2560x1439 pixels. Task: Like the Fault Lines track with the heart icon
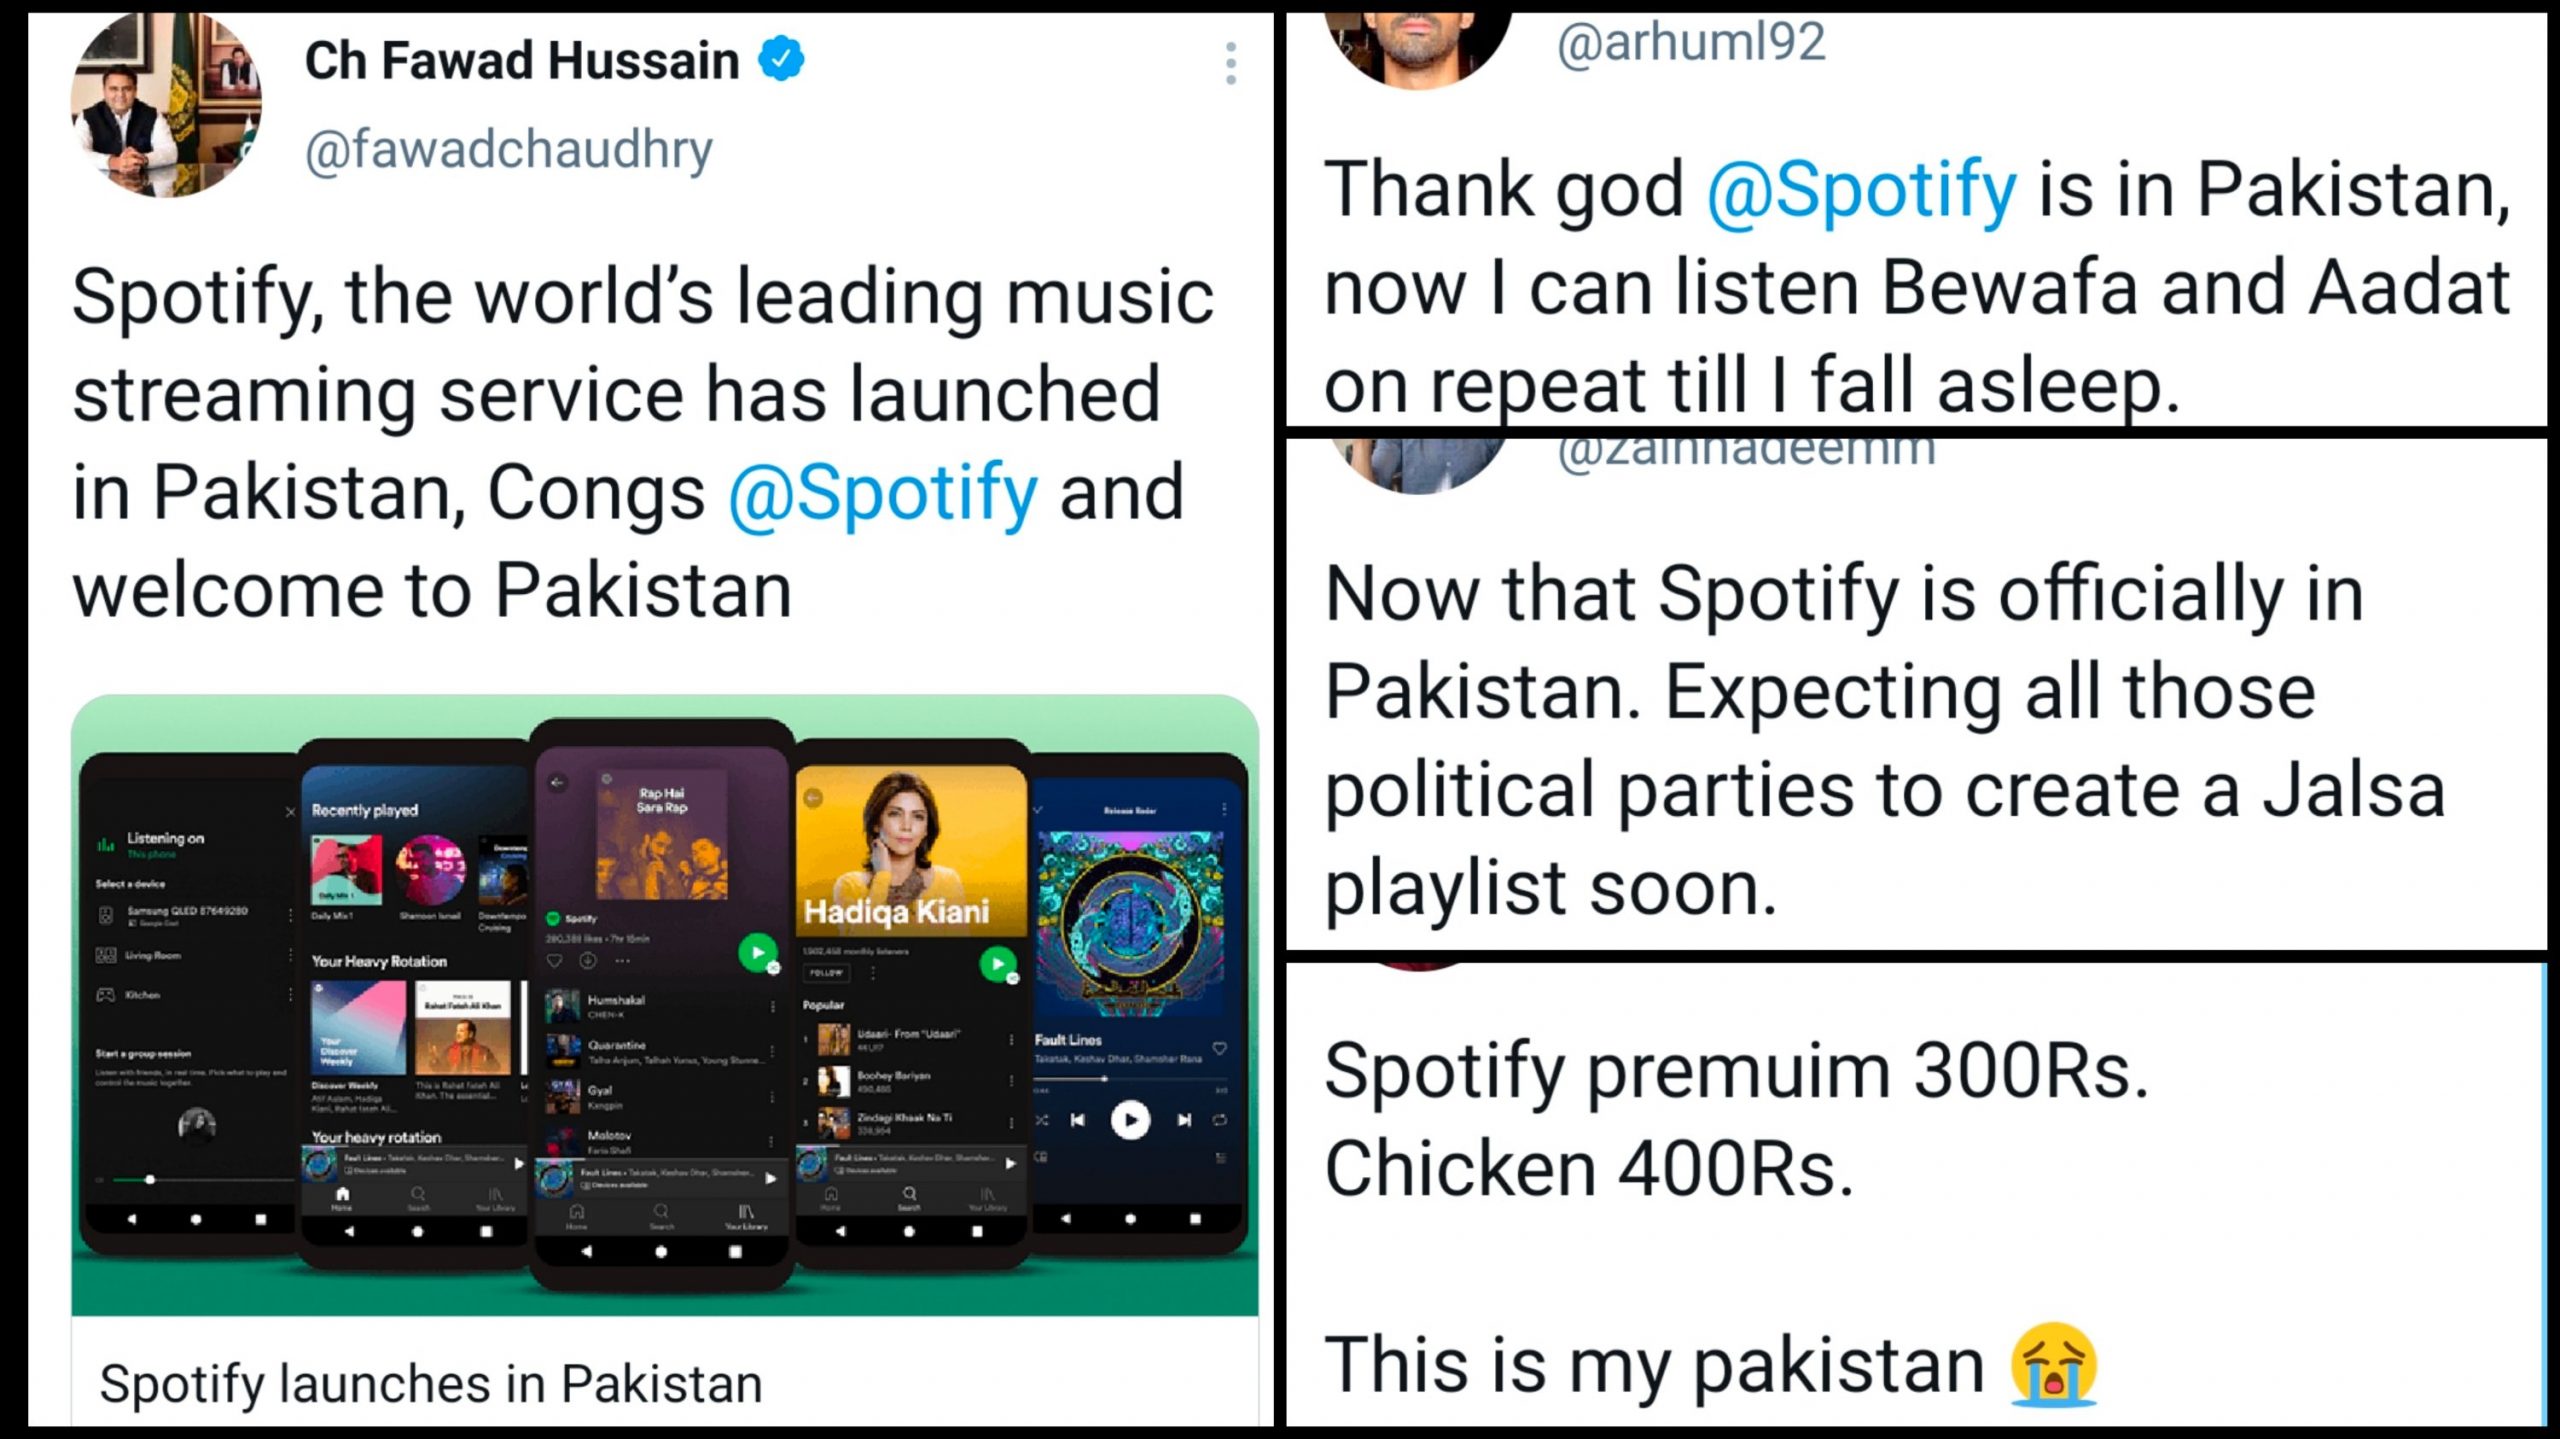click(x=1219, y=1048)
